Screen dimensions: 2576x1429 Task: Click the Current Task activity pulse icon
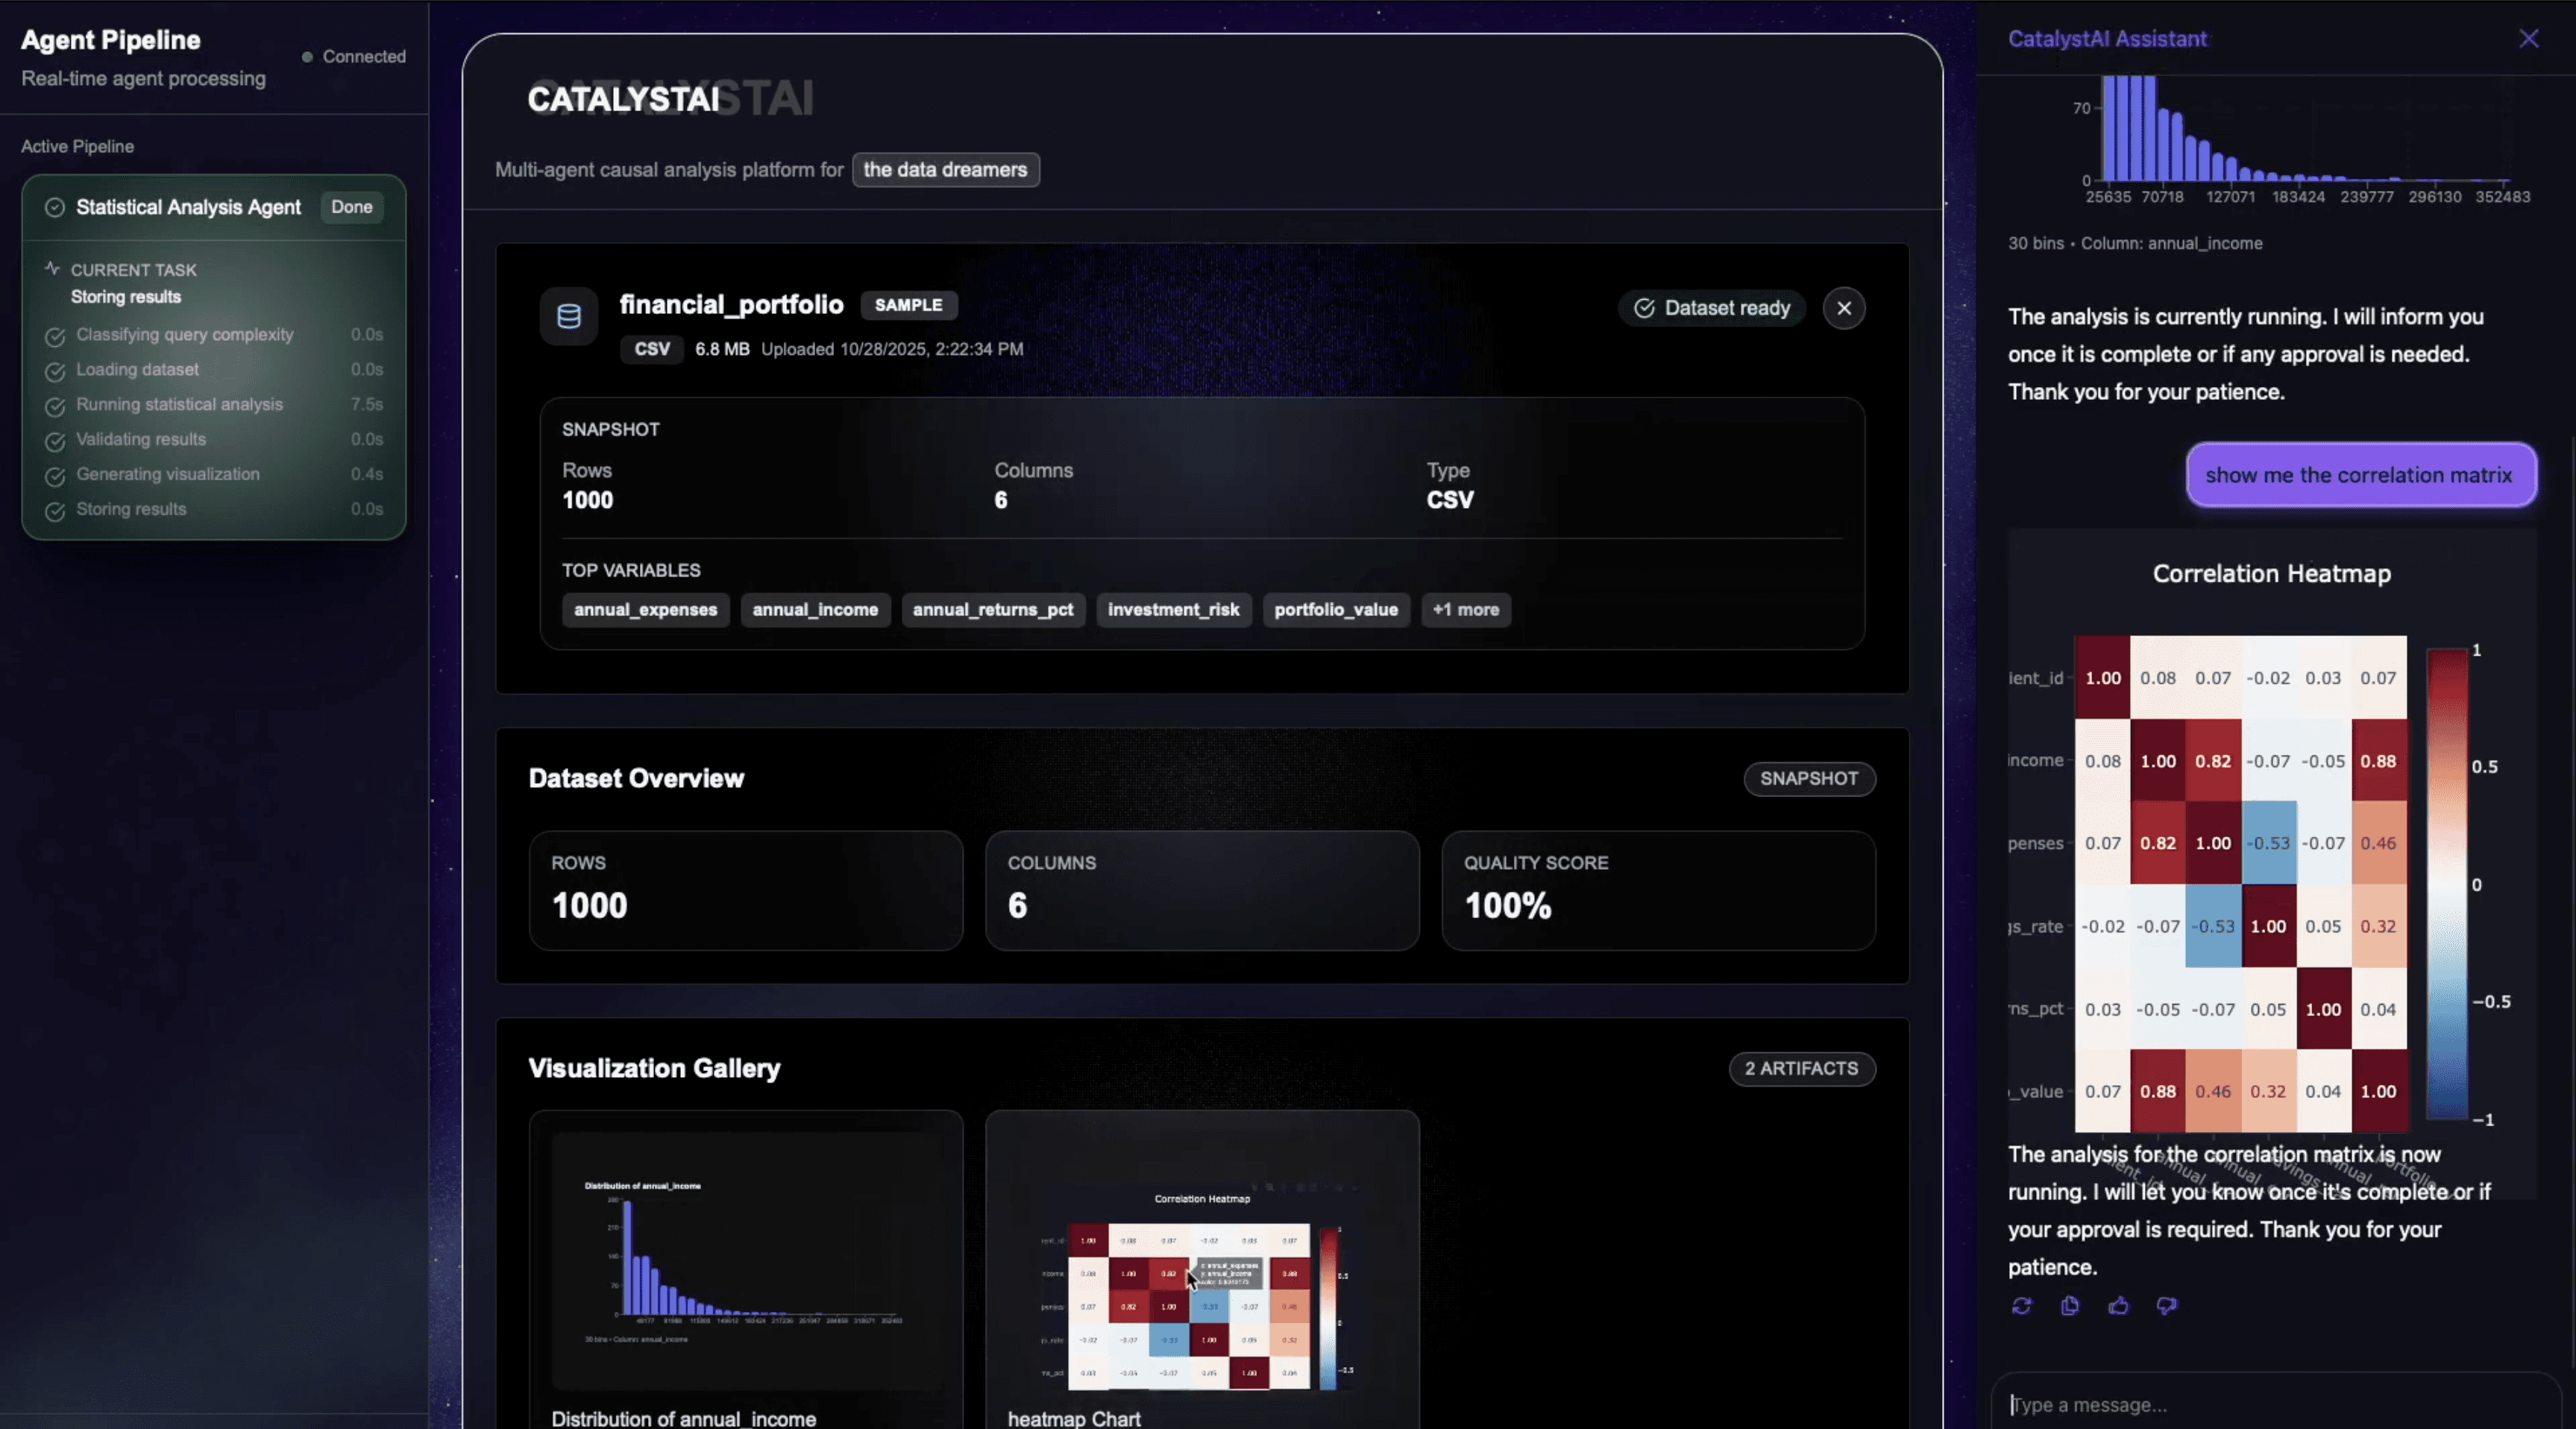pos(52,269)
